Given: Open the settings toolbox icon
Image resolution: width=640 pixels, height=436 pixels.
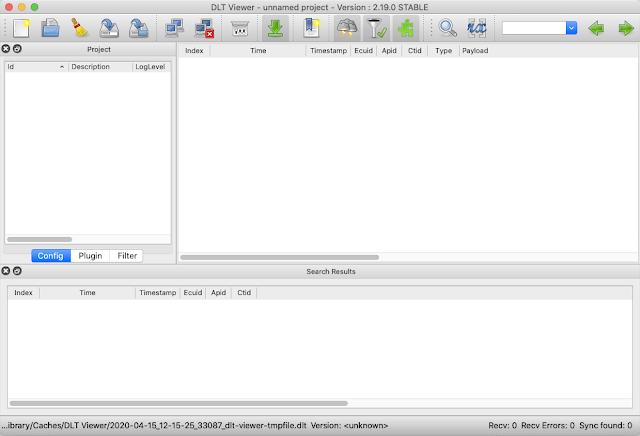Looking at the screenshot, I should point(240,28).
